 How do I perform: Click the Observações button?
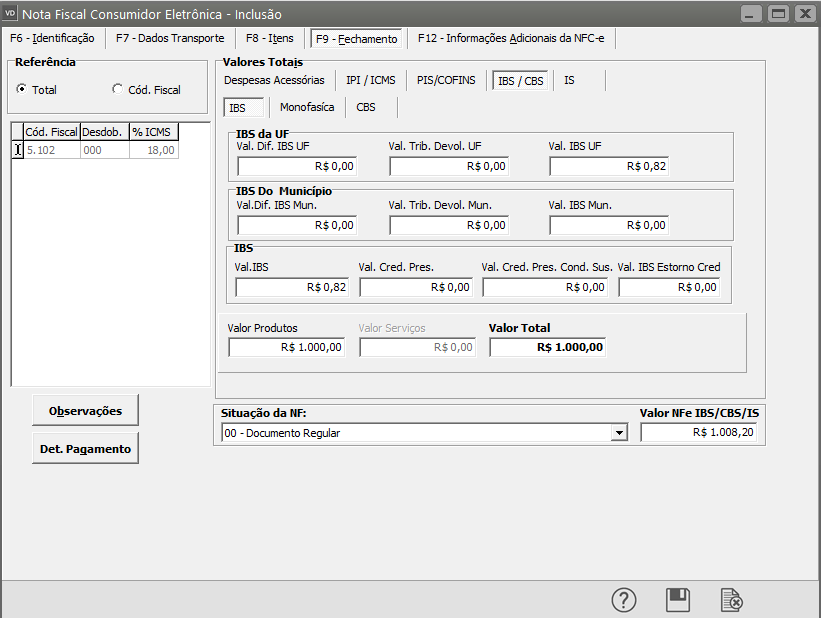(x=85, y=410)
